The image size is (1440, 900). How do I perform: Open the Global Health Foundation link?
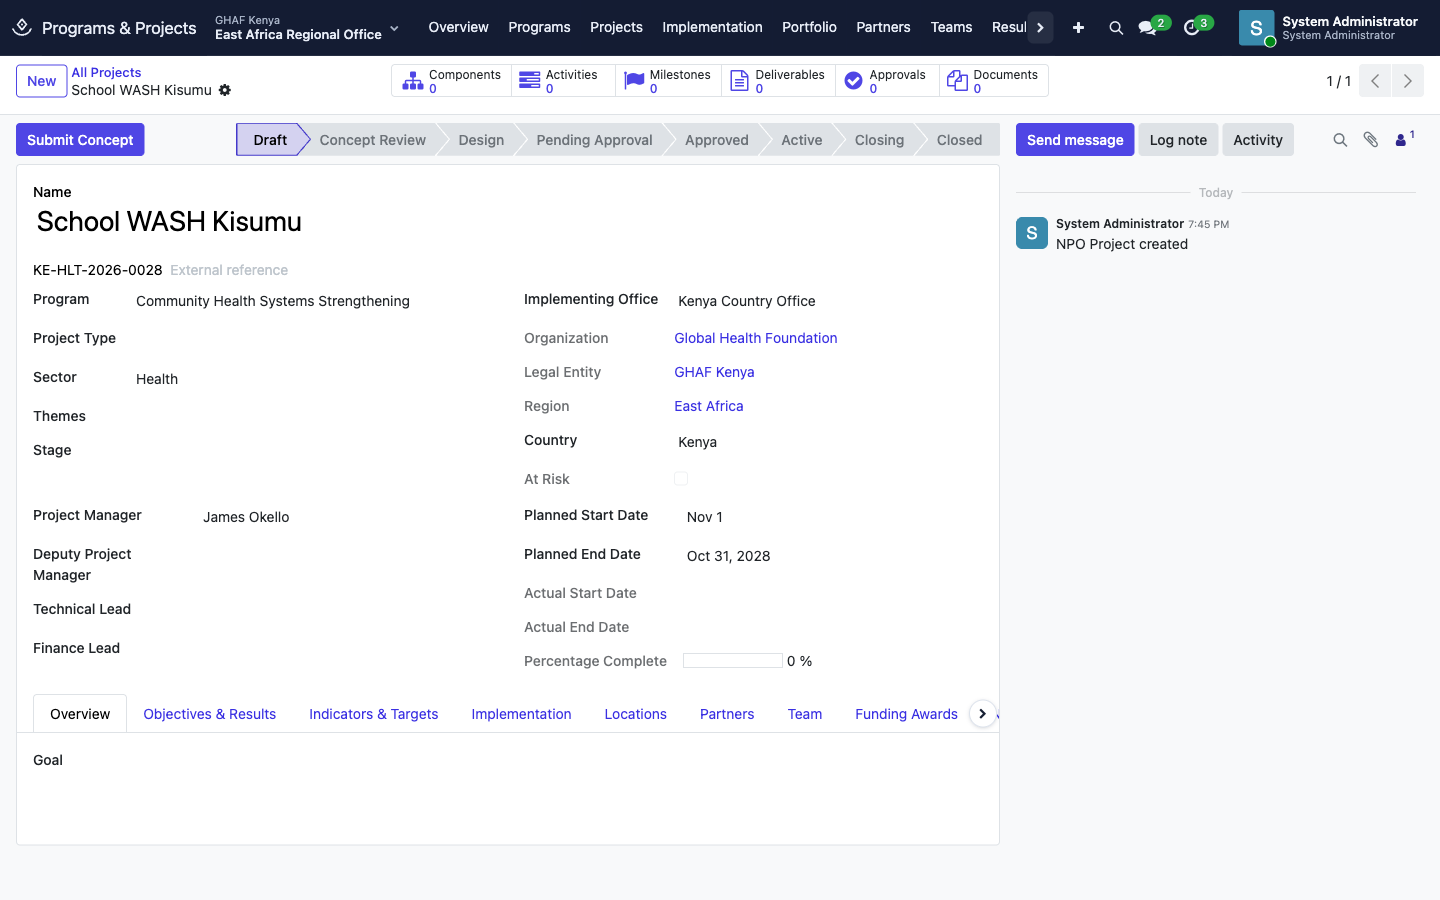[756, 338]
